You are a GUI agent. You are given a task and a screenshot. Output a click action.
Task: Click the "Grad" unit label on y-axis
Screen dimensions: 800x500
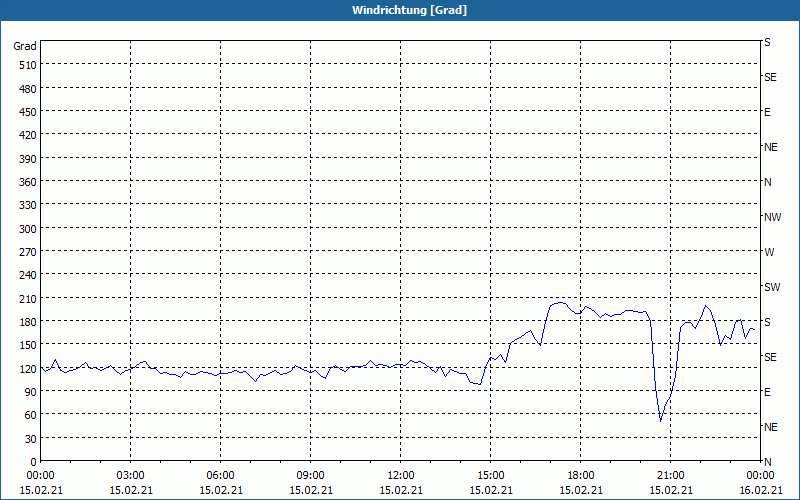(25, 46)
